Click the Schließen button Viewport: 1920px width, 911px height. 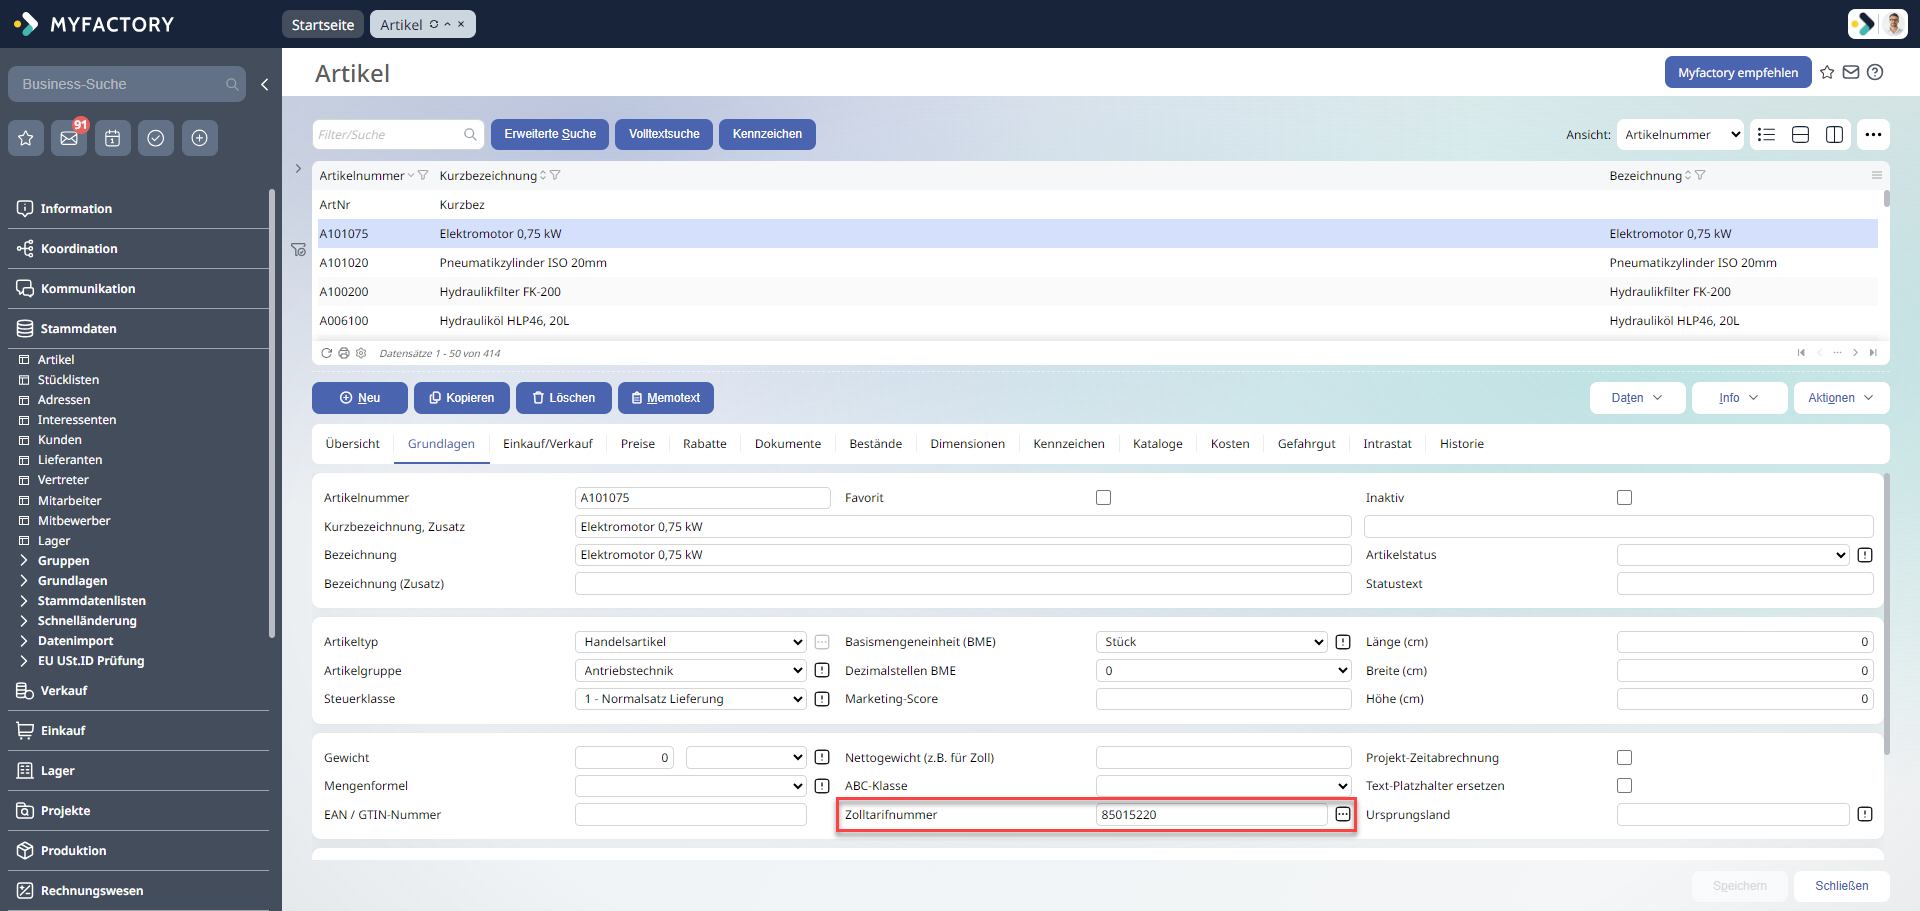1842,886
